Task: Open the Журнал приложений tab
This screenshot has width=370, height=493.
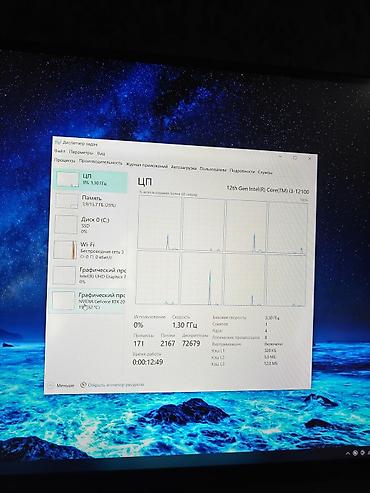Action: (146, 165)
